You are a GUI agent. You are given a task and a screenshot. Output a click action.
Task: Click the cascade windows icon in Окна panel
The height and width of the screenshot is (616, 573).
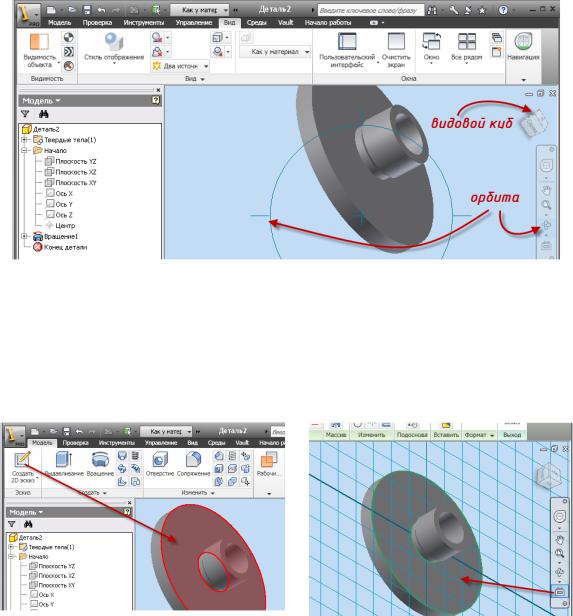pyautogui.click(x=497, y=38)
